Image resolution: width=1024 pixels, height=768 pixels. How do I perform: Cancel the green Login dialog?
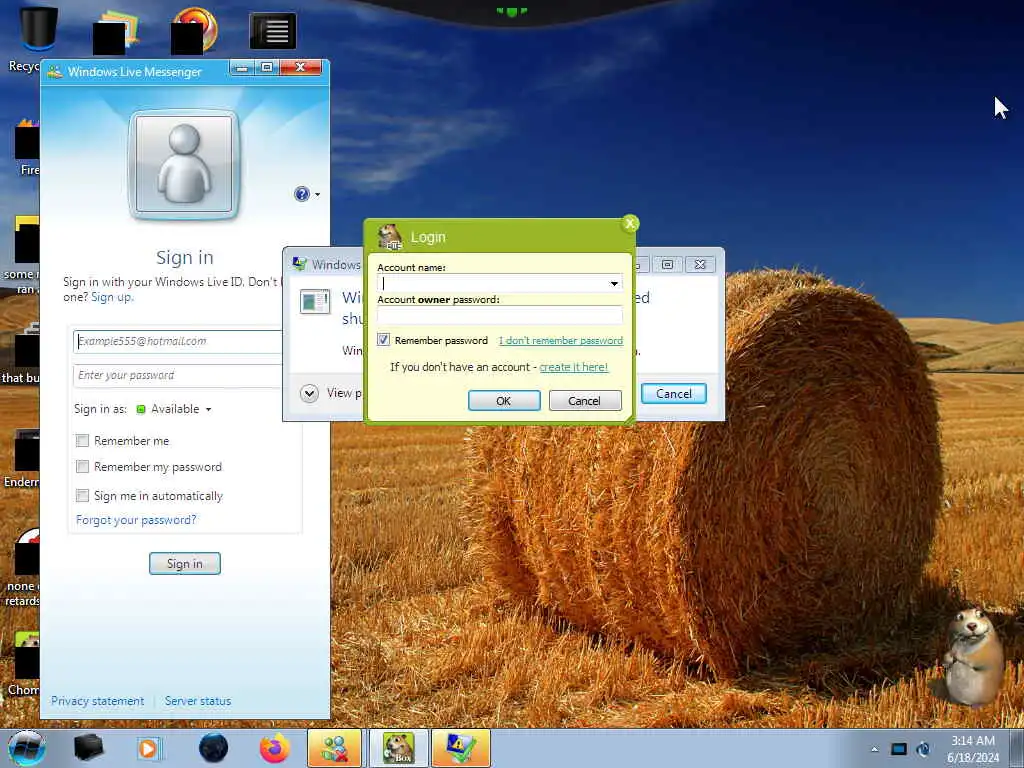(x=584, y=401)
